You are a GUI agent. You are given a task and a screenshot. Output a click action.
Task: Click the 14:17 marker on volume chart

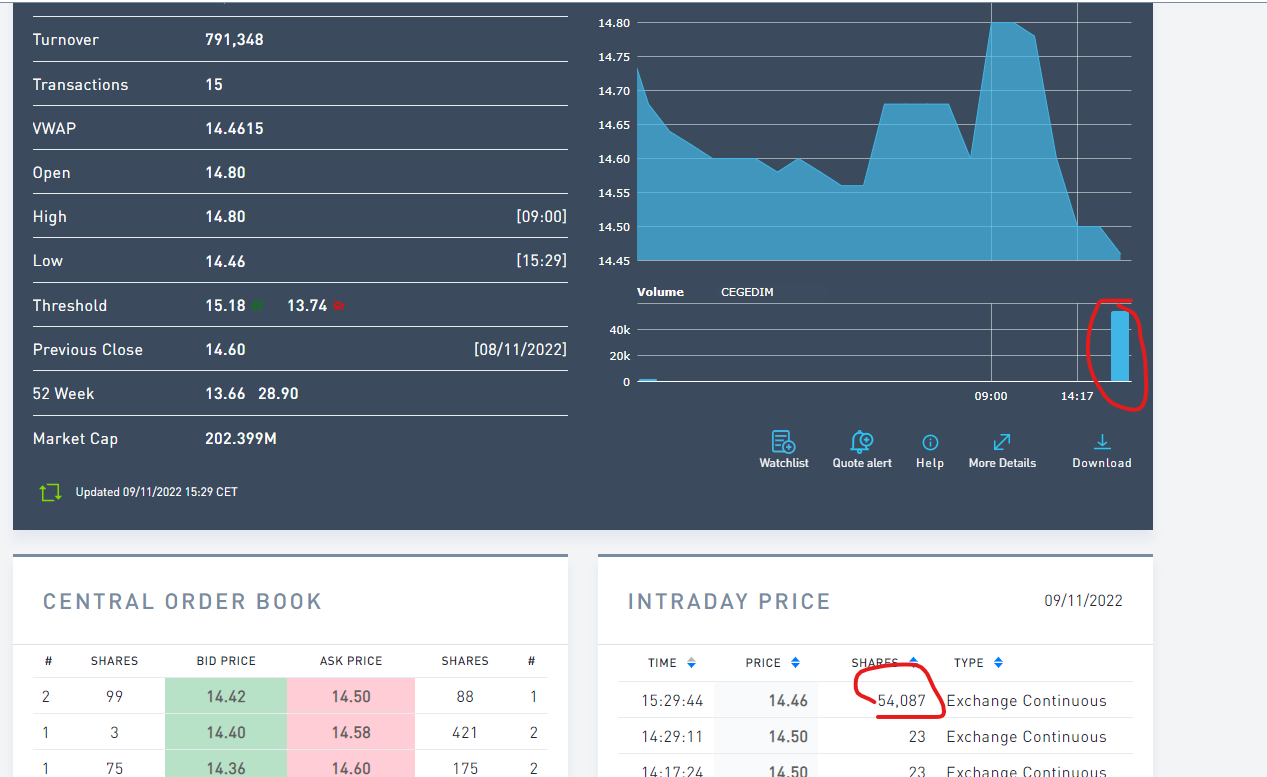1077,396
